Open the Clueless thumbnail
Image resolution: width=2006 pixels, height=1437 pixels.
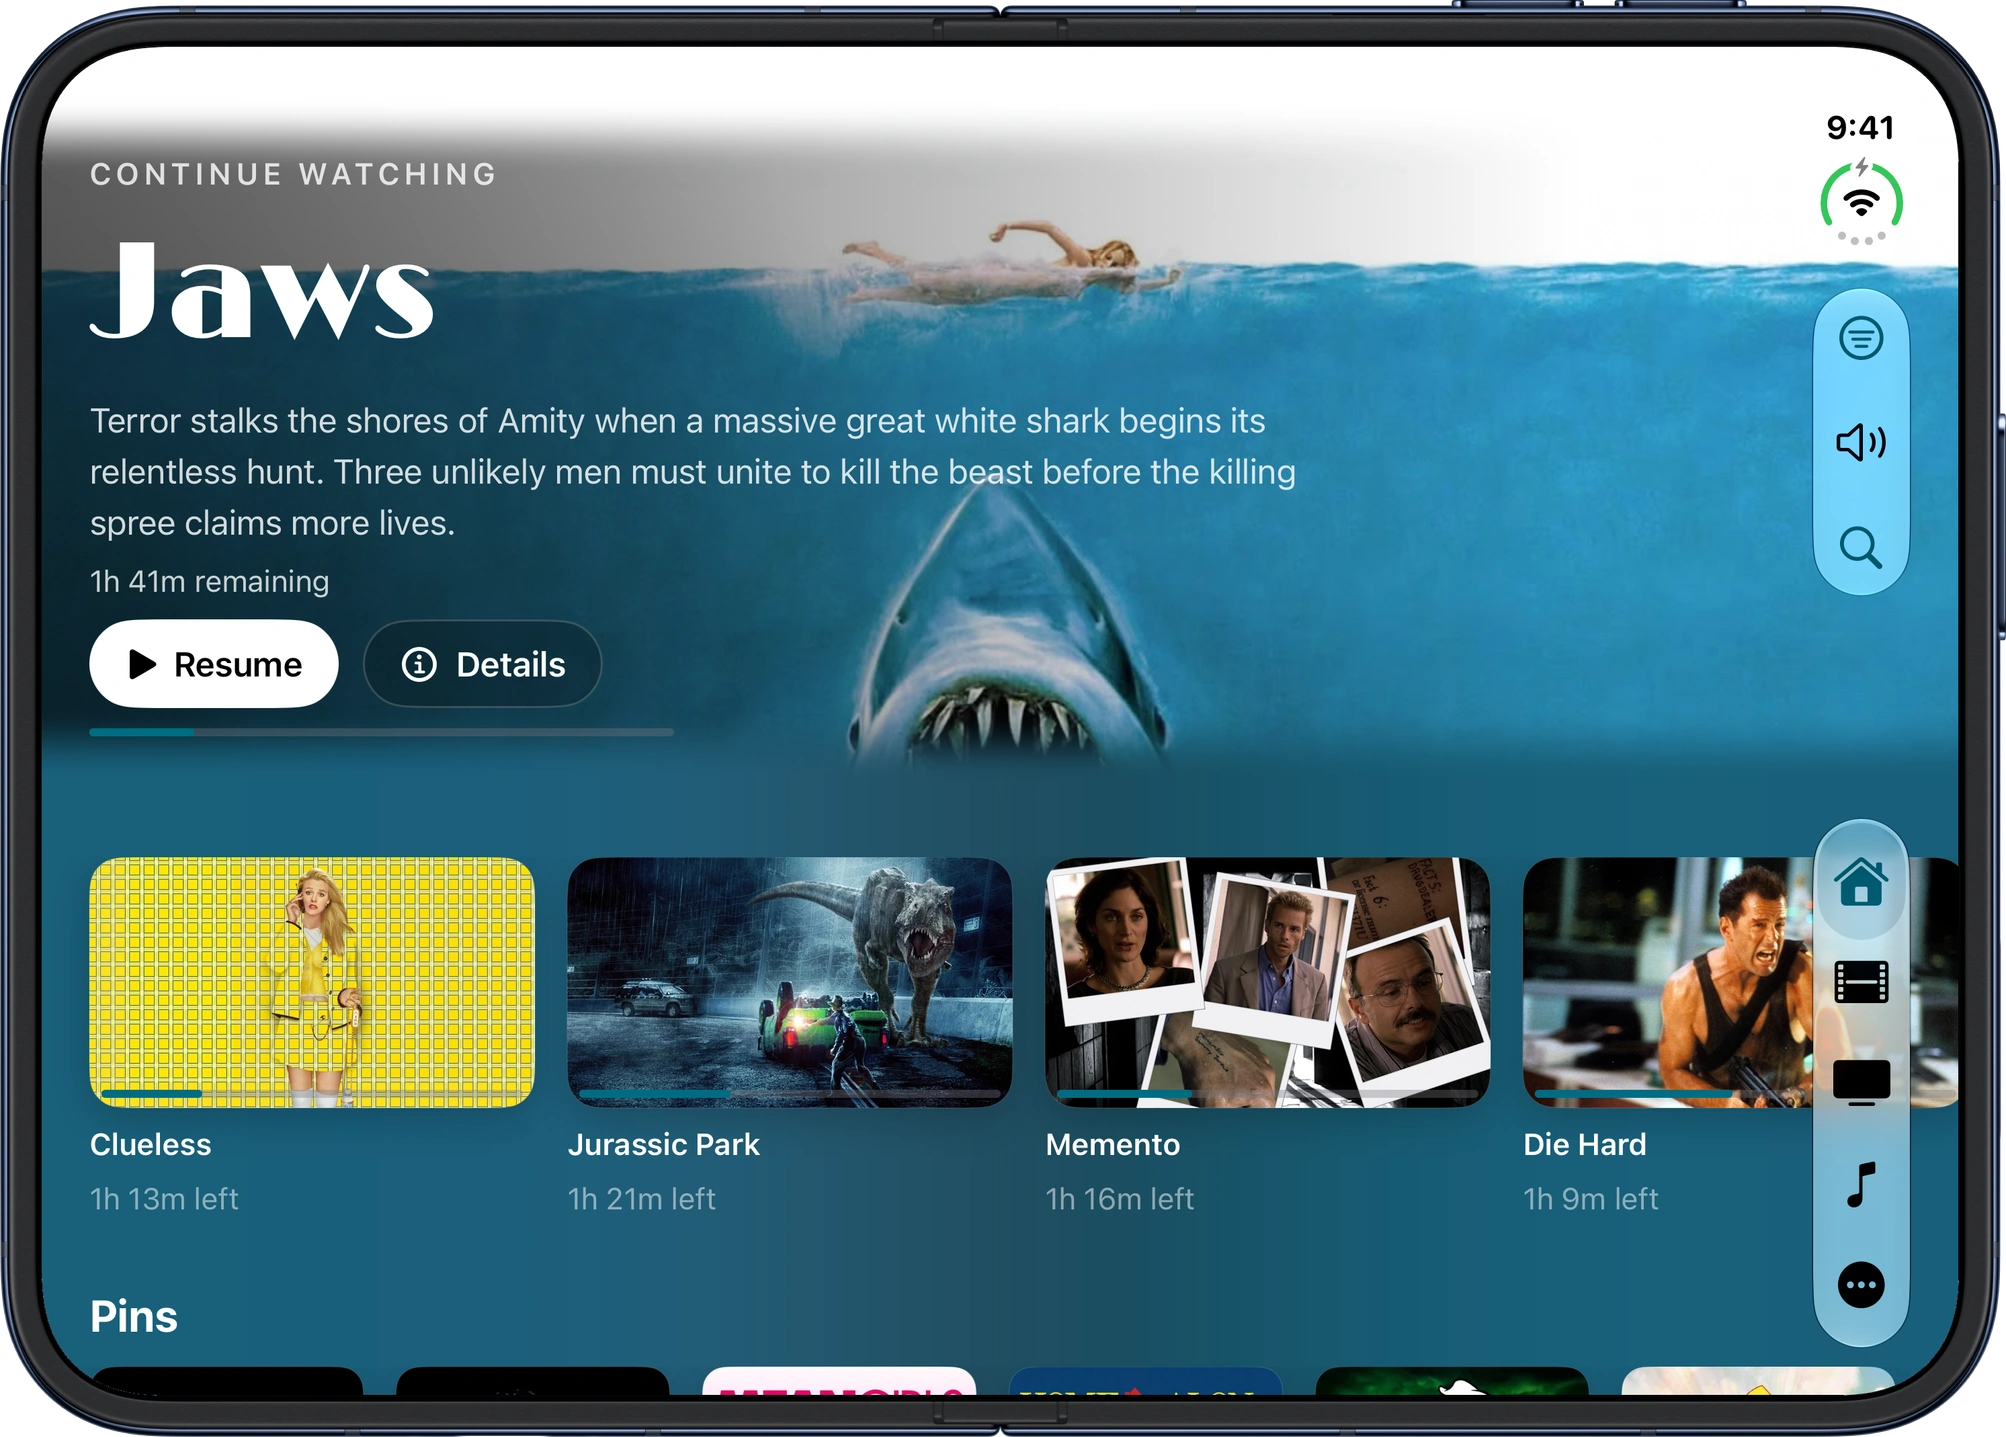[x=312, y=982]
